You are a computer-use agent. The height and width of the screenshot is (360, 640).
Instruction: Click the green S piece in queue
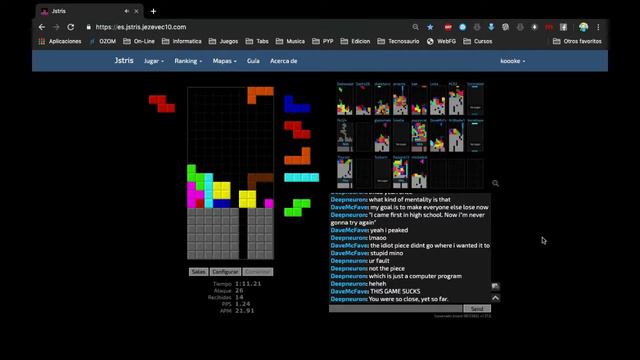[x=297, y=207]
